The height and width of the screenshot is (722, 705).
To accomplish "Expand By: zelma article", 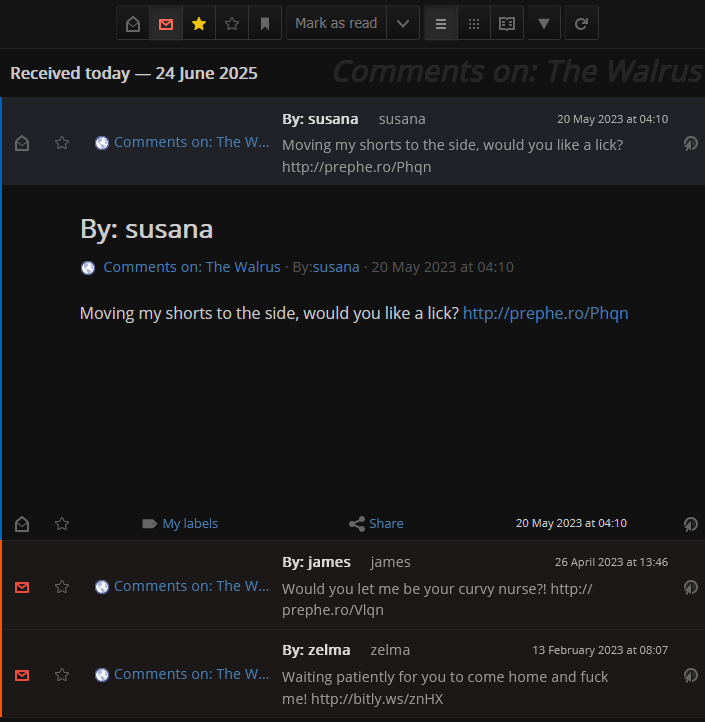I will tap(316, 650).
